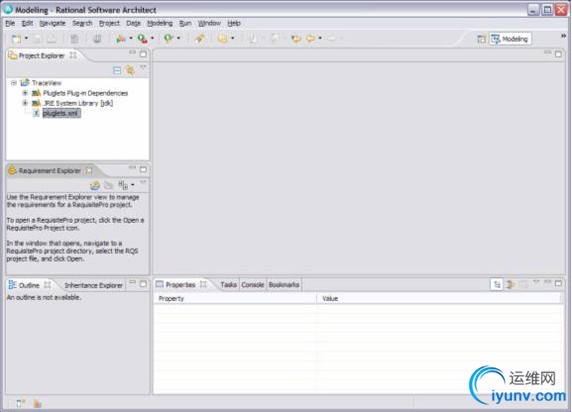Viewport: 572px width, 412px height.
Task: Open Requirement Explorer layout dropdown arrow
Action: (x=132, y=185)
